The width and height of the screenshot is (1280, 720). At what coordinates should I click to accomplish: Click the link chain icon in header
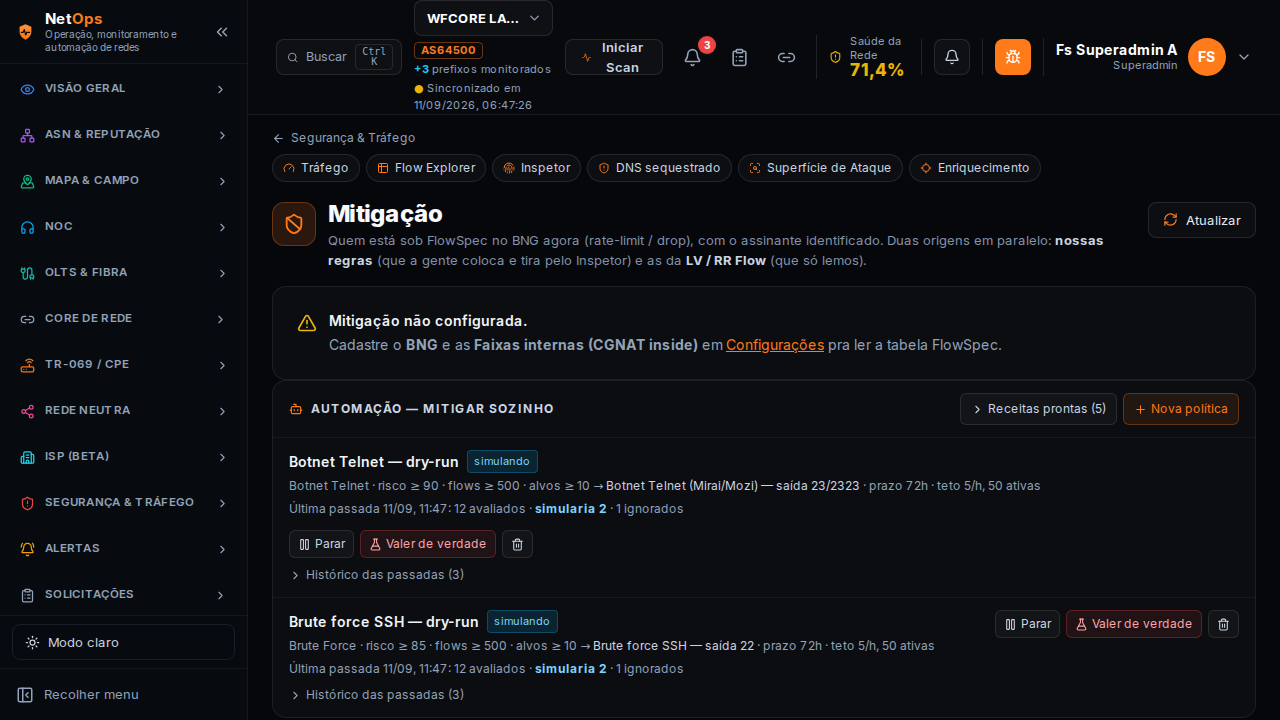(786, 57)
